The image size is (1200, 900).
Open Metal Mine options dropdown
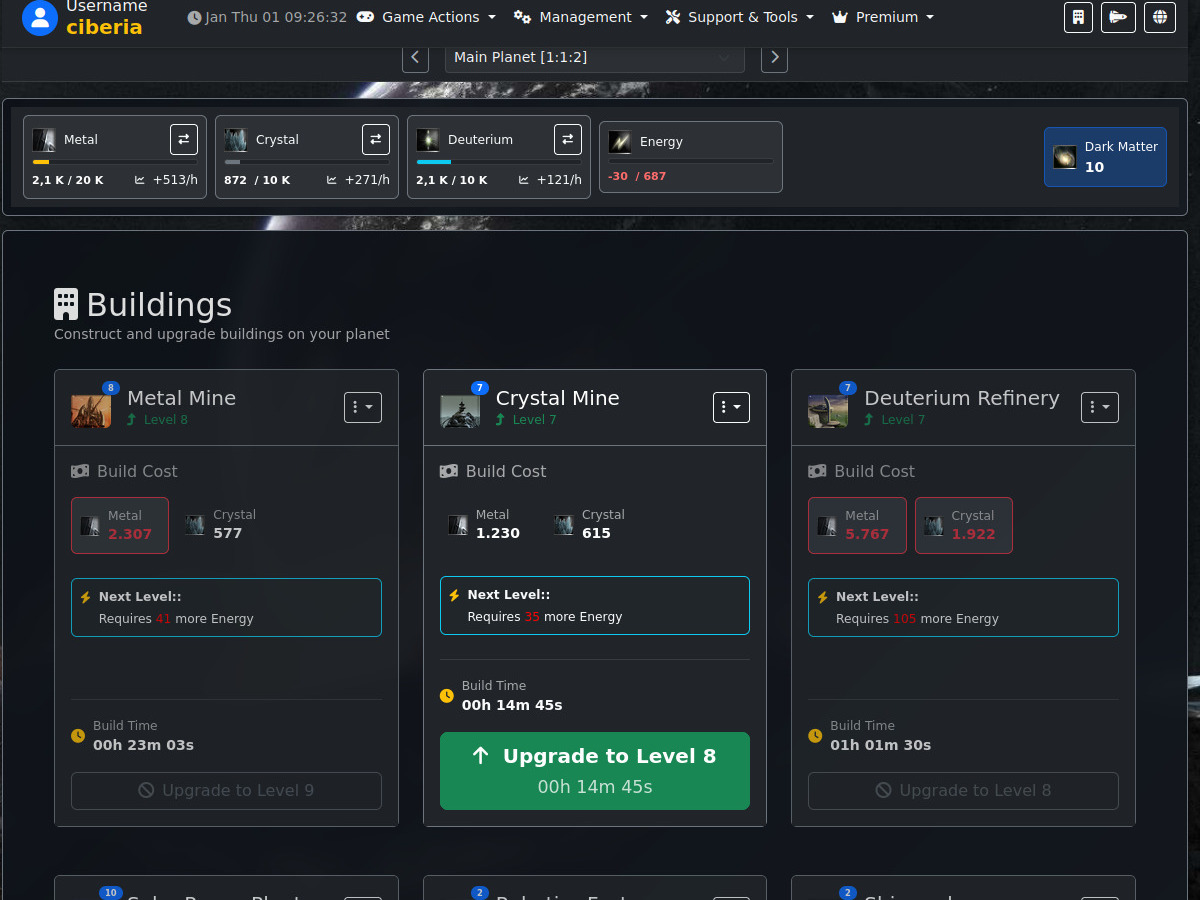click(x=363, y=408)
